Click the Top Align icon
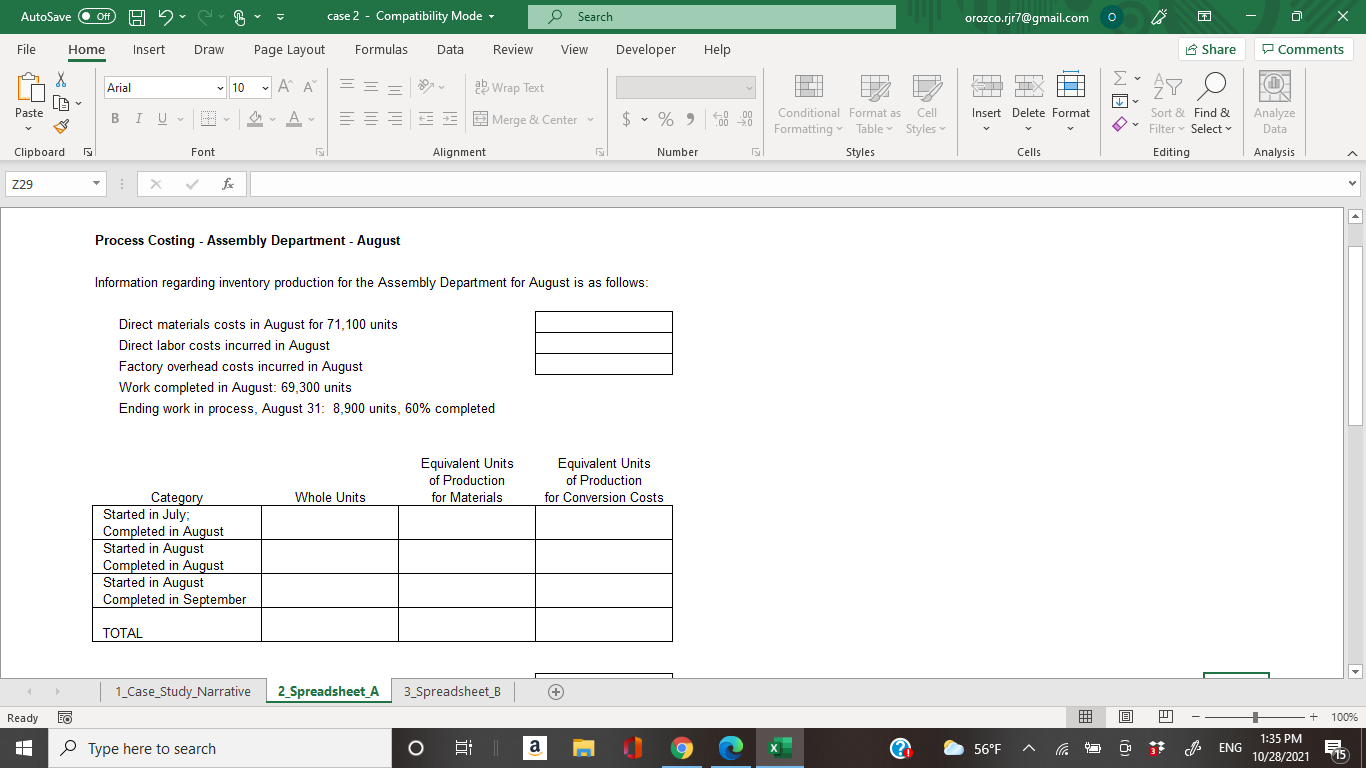 point(345,88)
